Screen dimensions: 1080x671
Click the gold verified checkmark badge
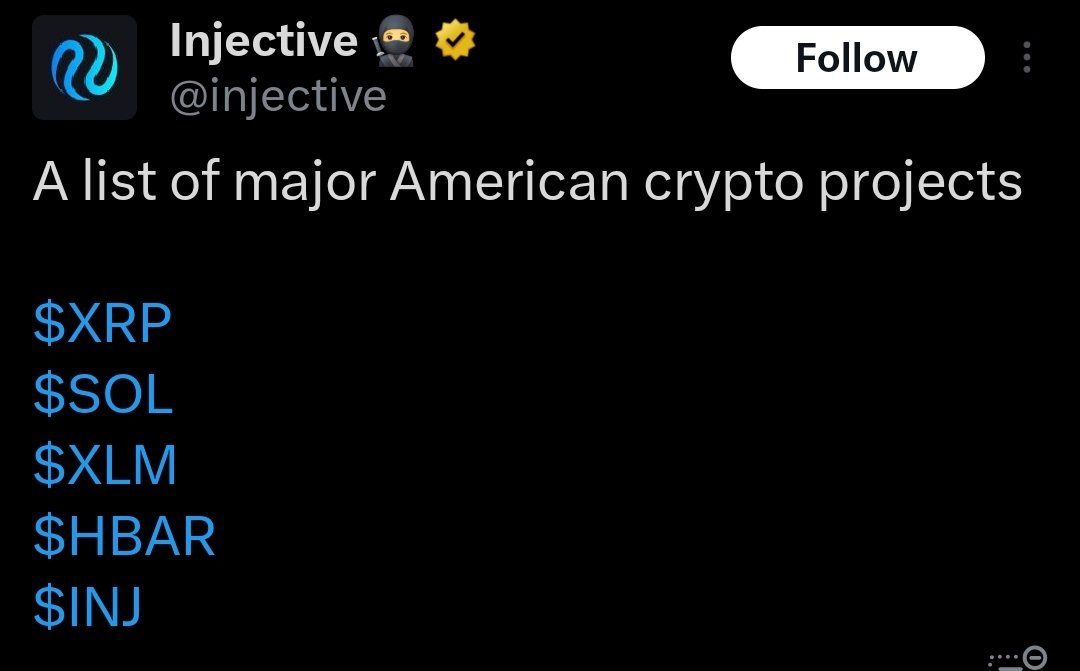point(455,41)
